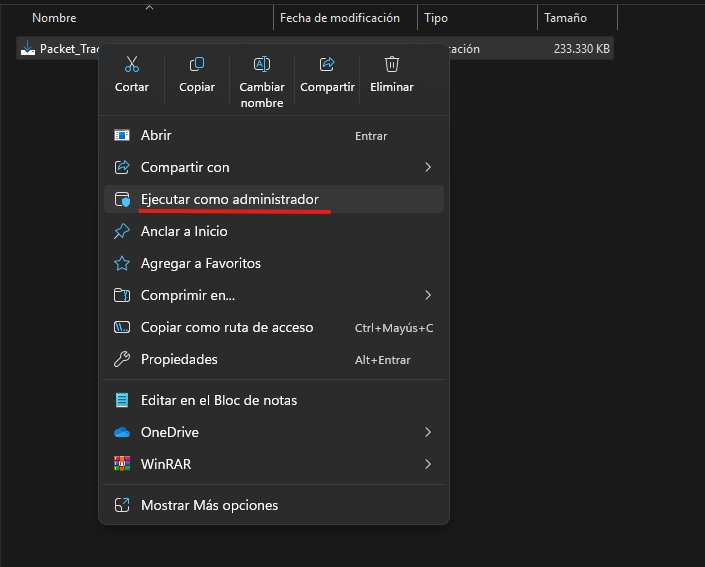Select the Cambiar nombre rename icon
This screenshot has width=705, height=567.
tap(262, 65)
